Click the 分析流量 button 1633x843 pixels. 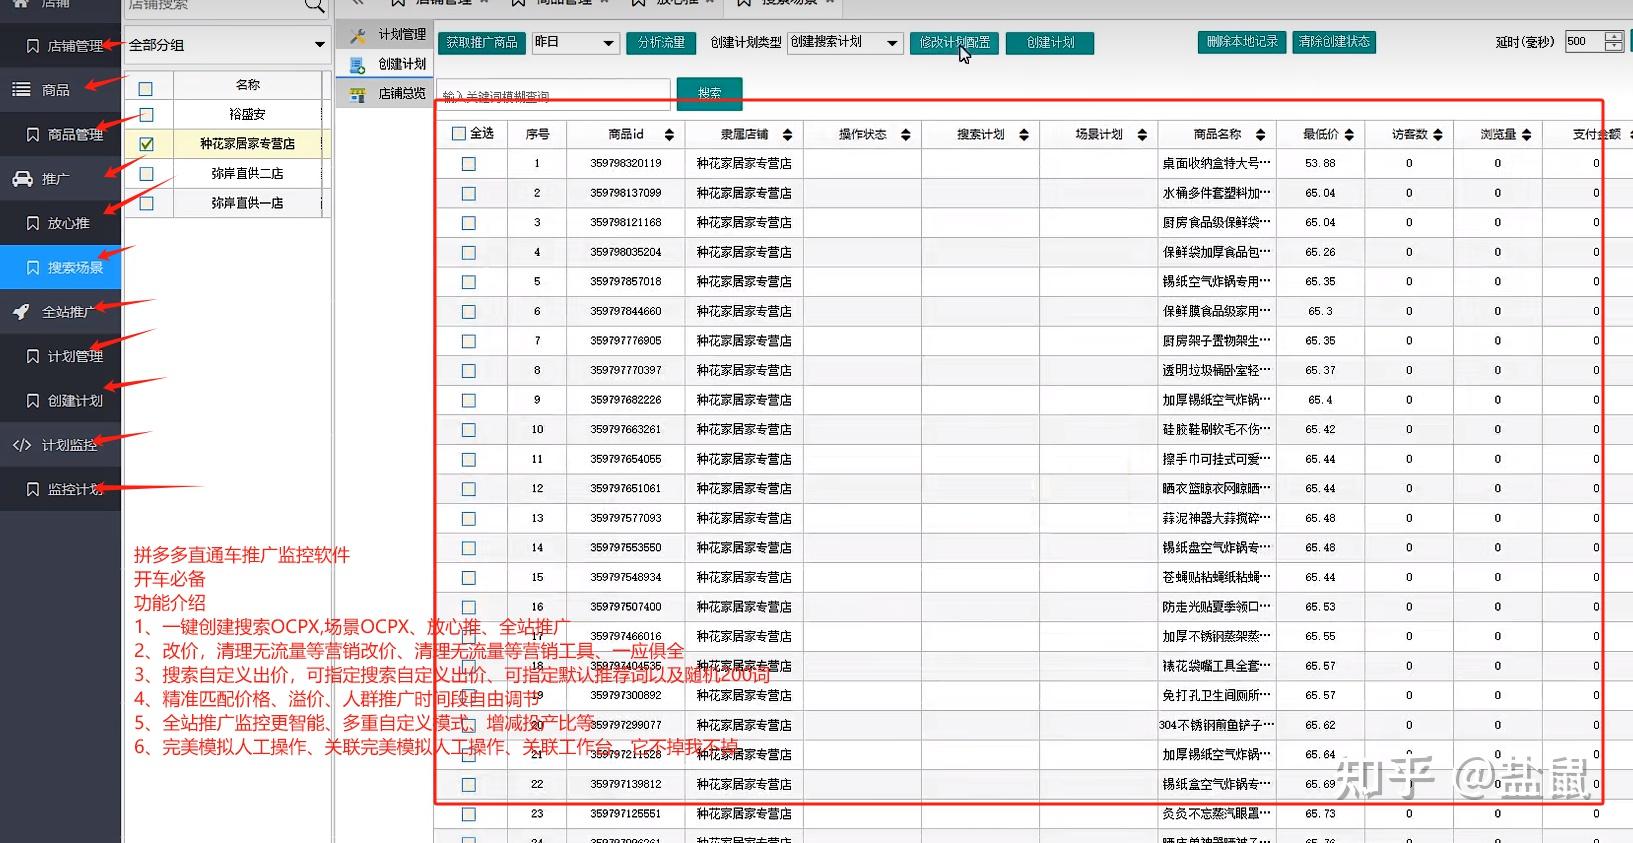pyautogui.click(x=661, y=43)
